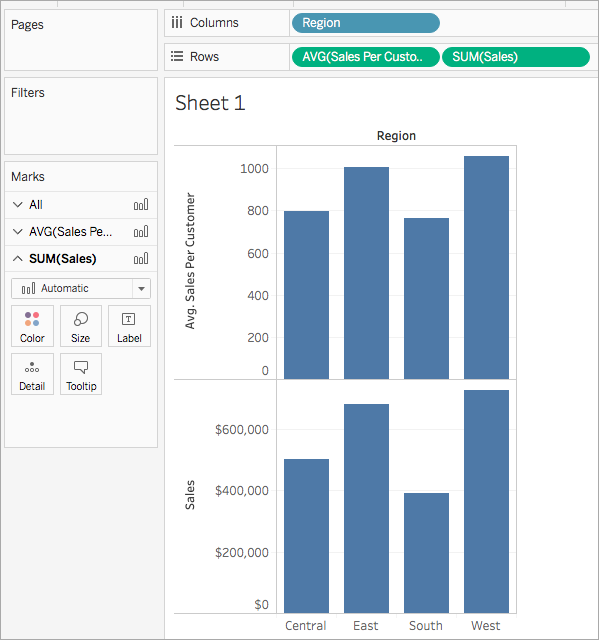
Task: Click the Rows shelf icon
Action: coord(177,56)
